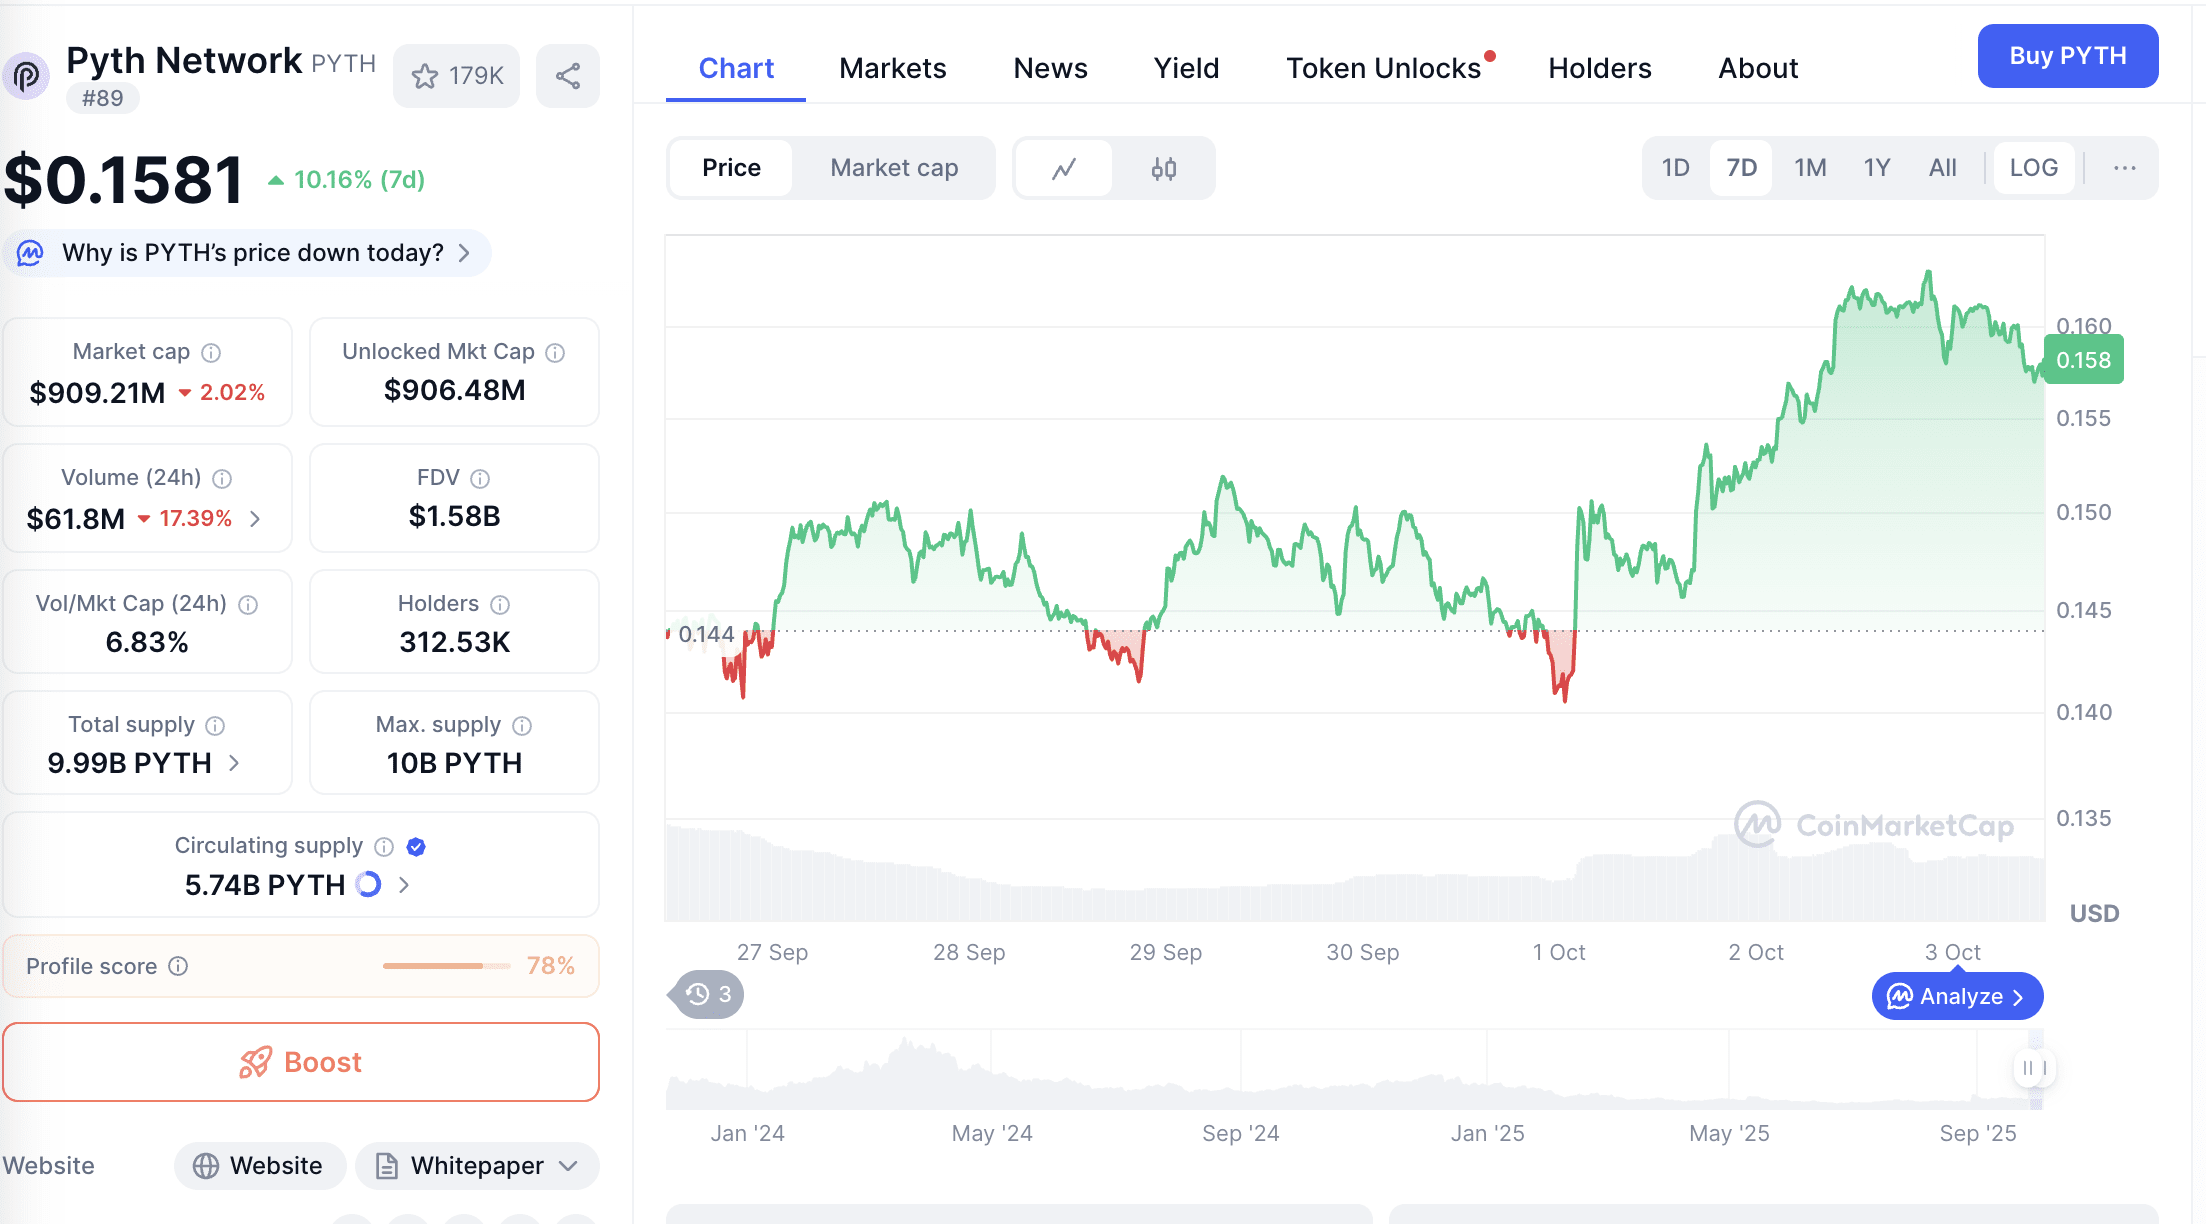
Task: Switch chart to Market cap view
Action: pyautogui.click(x=894, y=168)
